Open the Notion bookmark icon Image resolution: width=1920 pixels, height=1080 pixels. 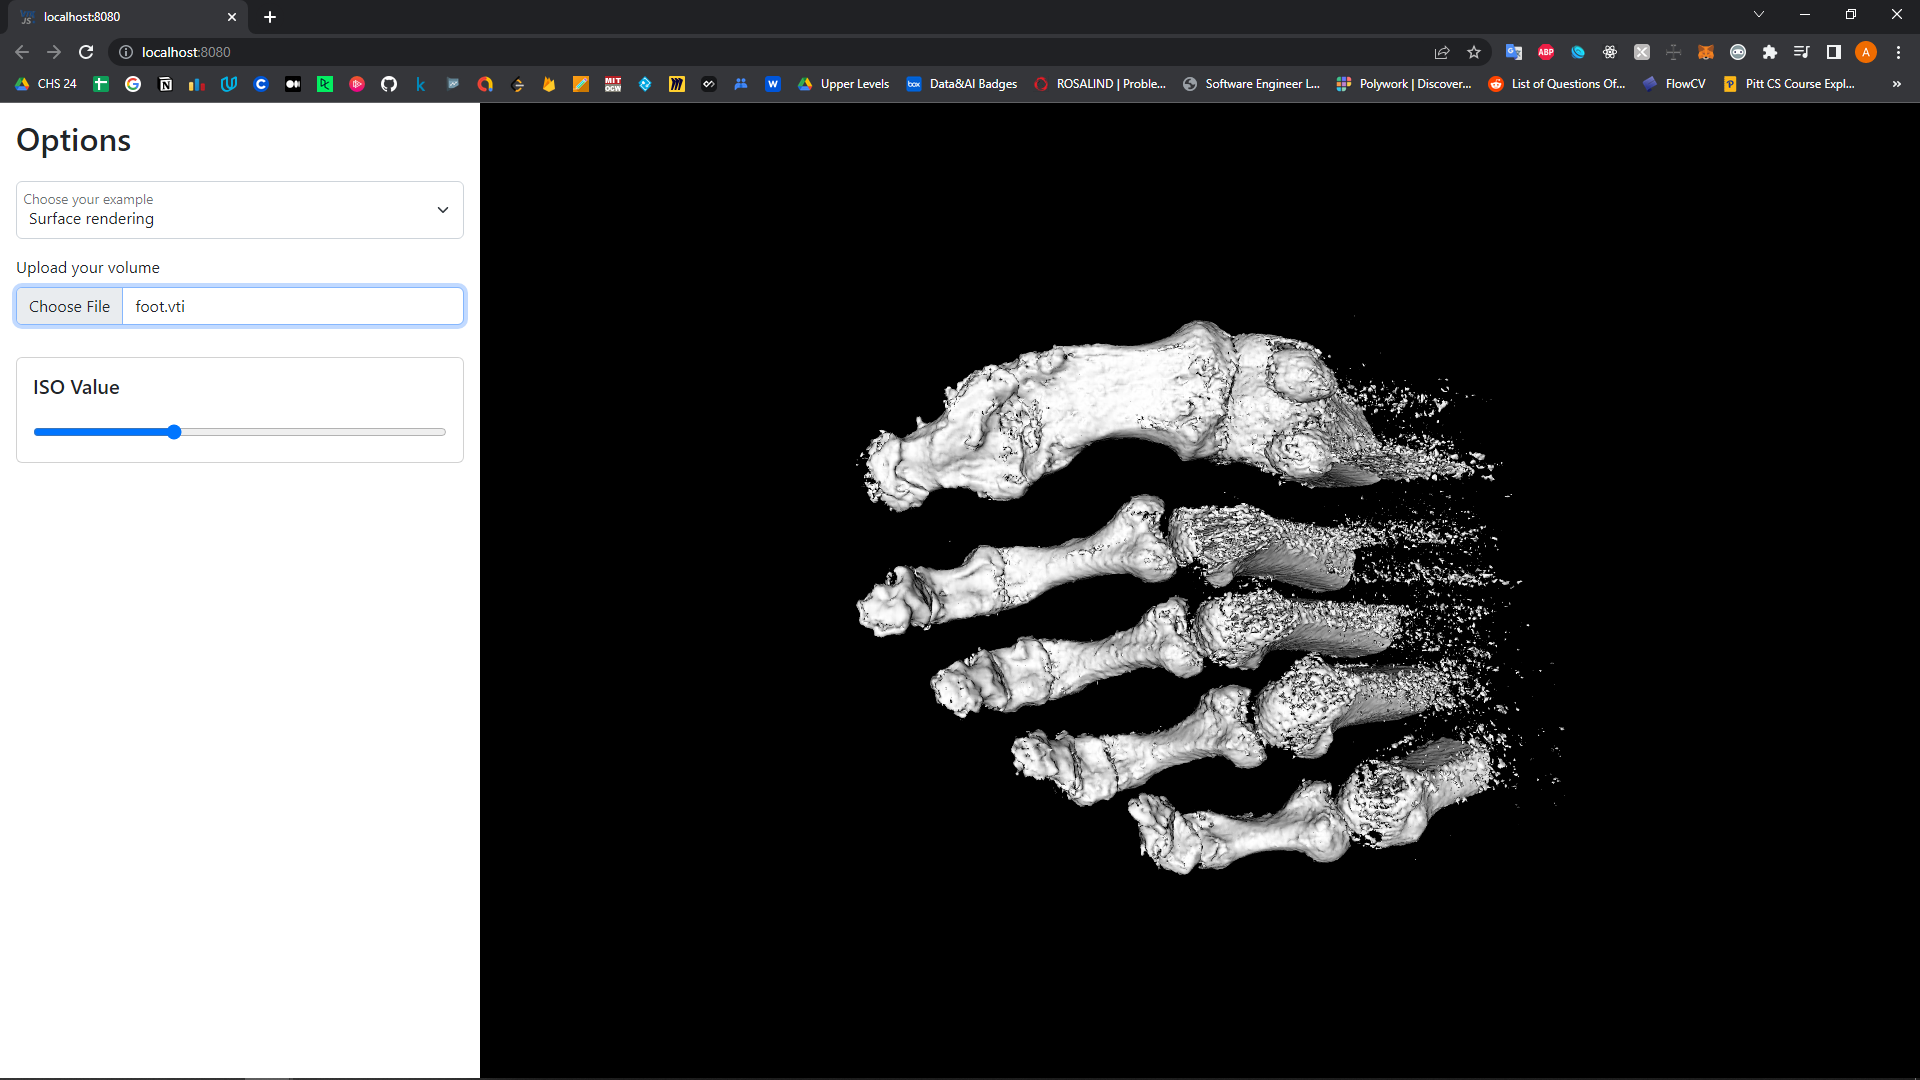click(165, 84)
